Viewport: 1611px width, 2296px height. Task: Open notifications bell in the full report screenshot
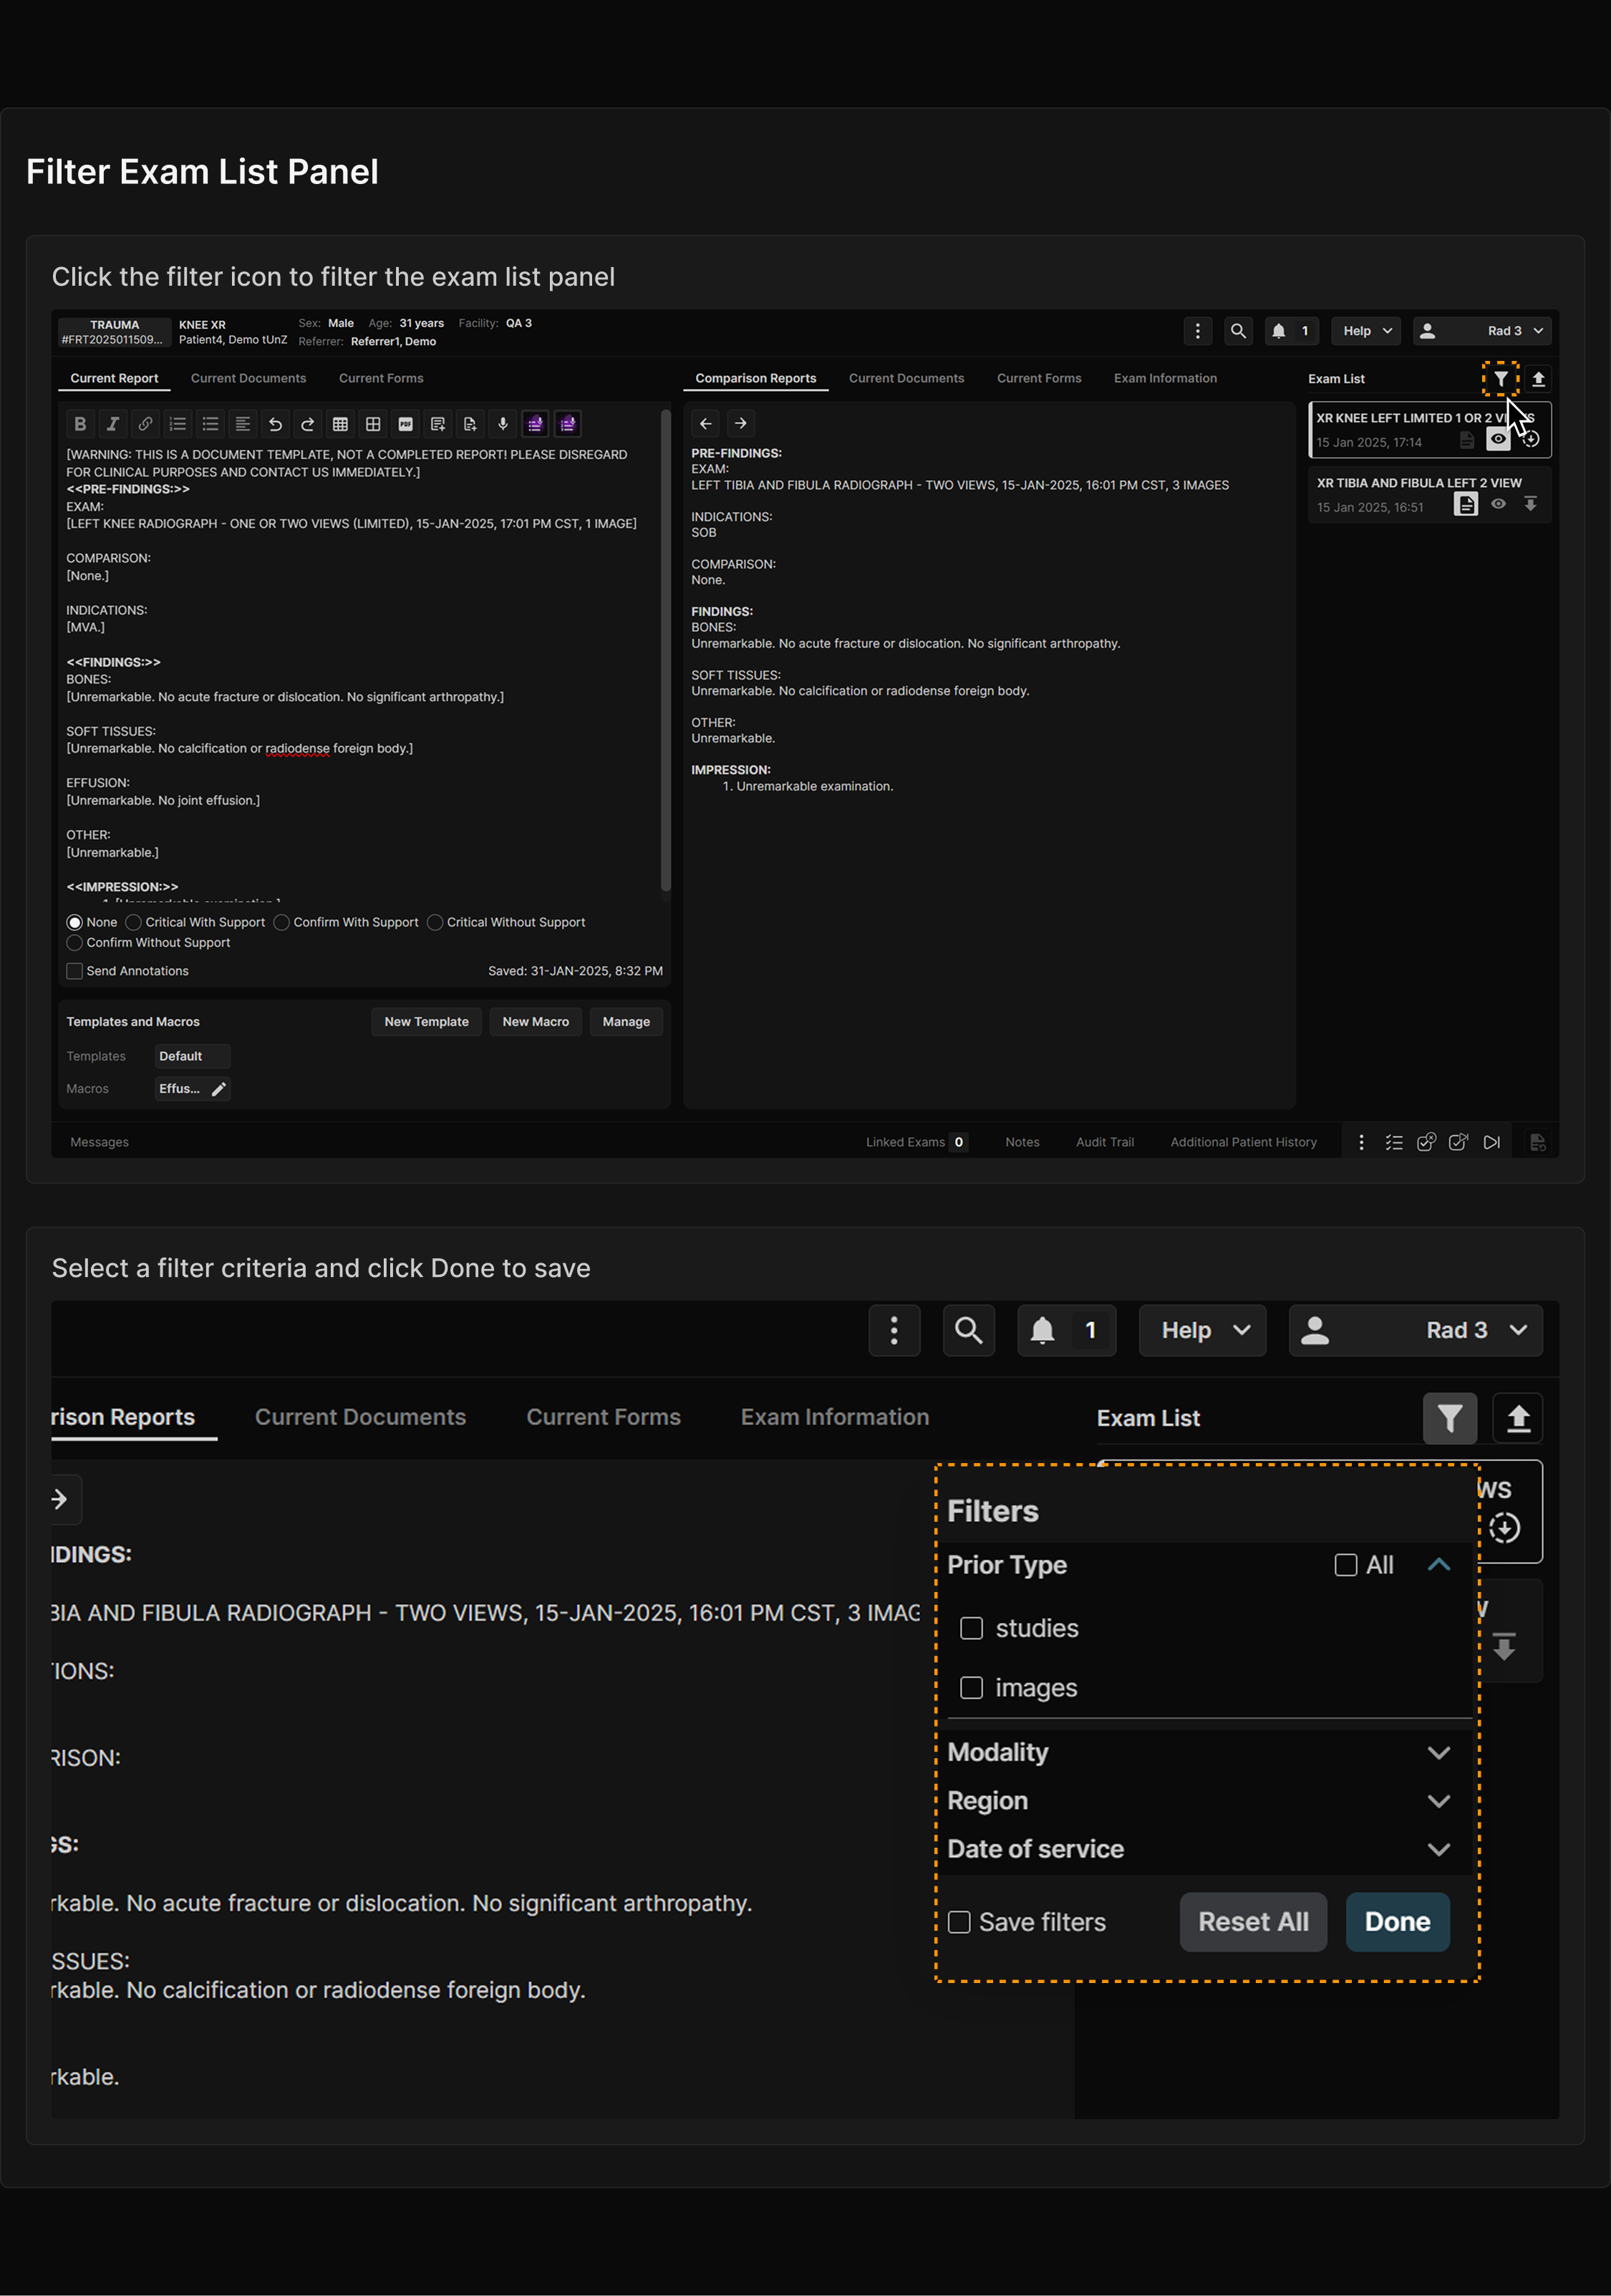(1292, 331)
